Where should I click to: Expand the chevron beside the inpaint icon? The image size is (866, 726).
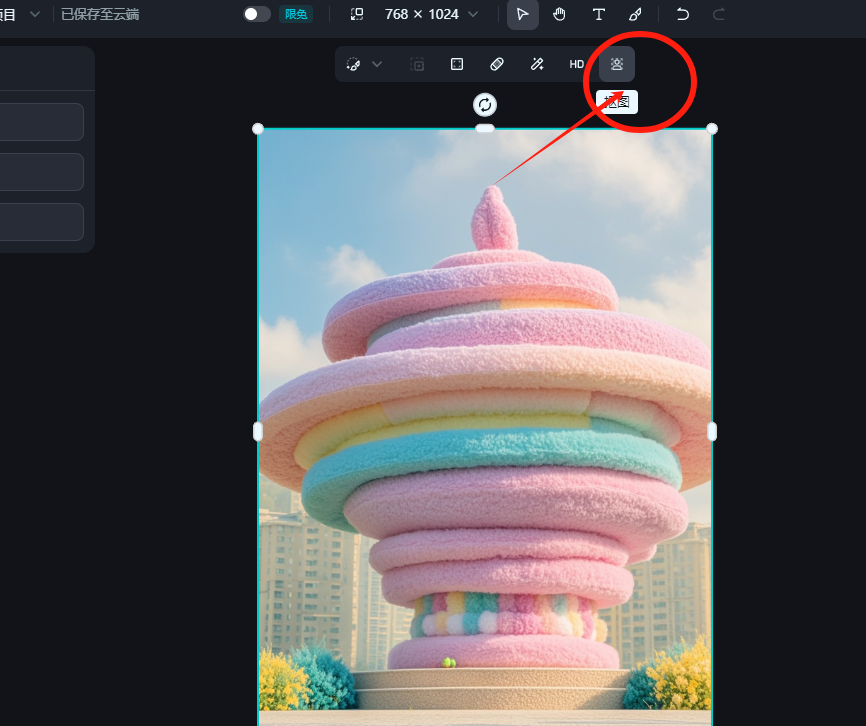(377, 64)
